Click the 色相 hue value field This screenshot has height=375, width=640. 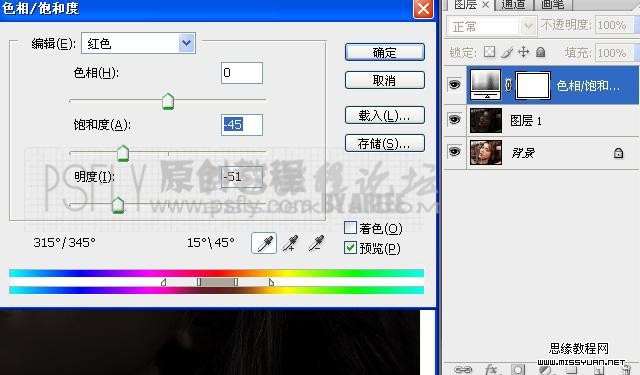click(x=242, y=73)
